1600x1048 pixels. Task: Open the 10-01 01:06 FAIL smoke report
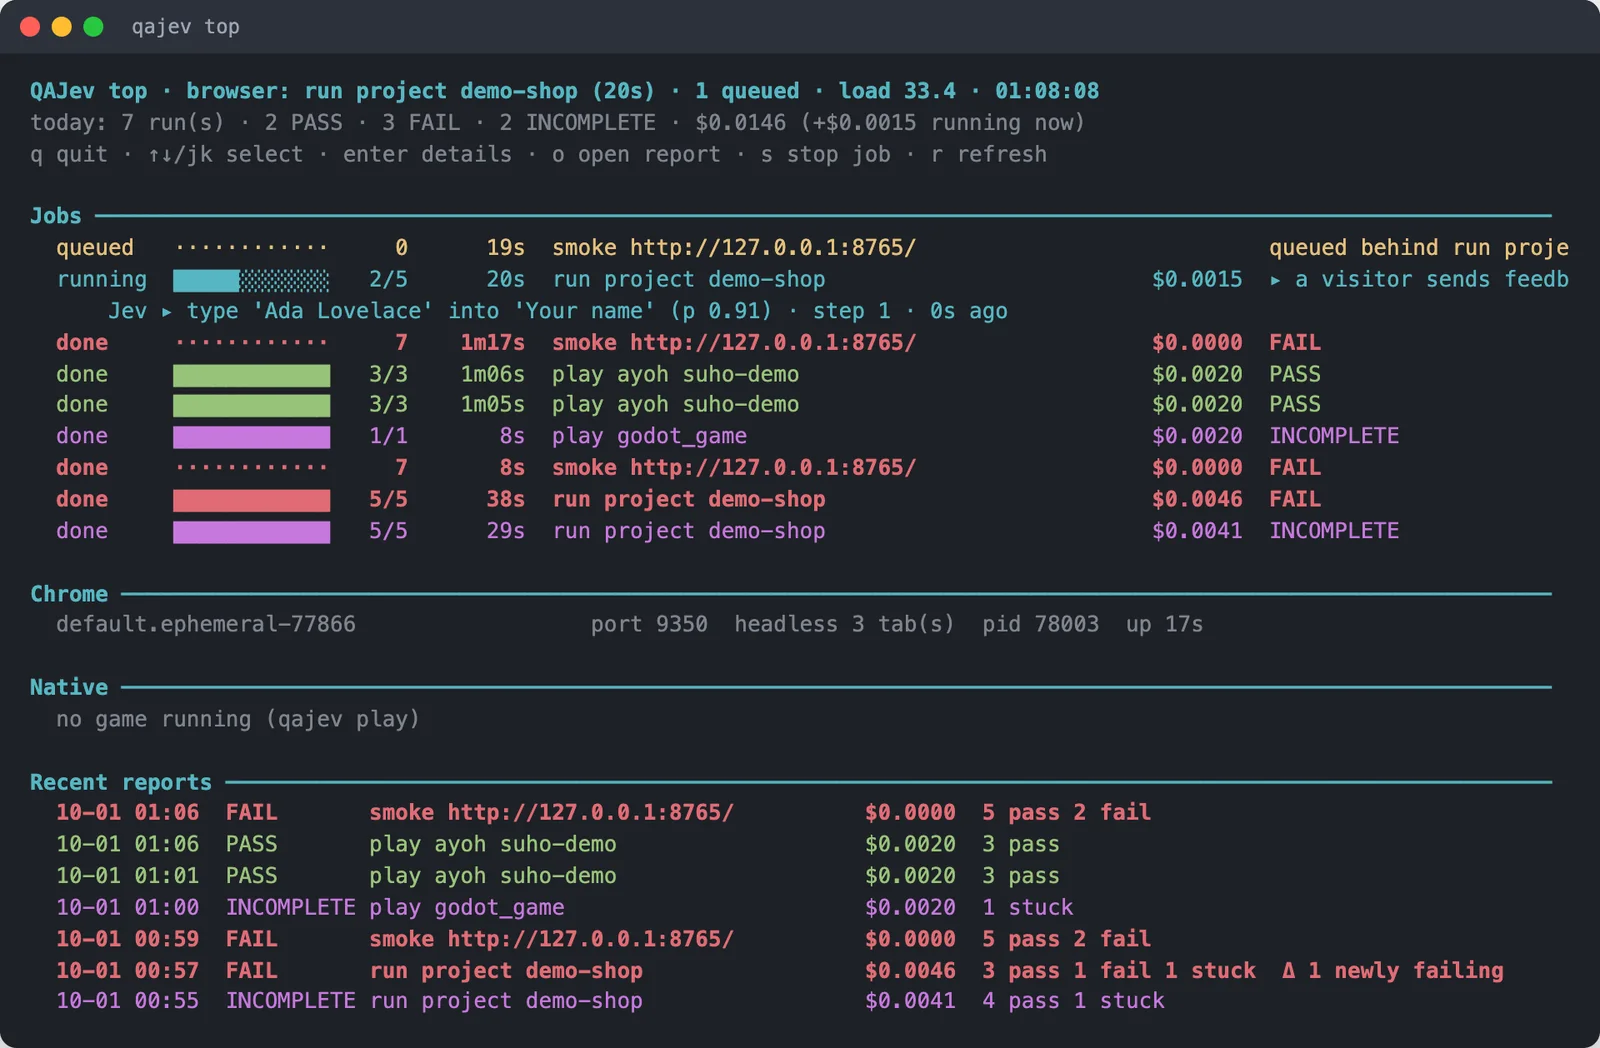pos(604,812)
